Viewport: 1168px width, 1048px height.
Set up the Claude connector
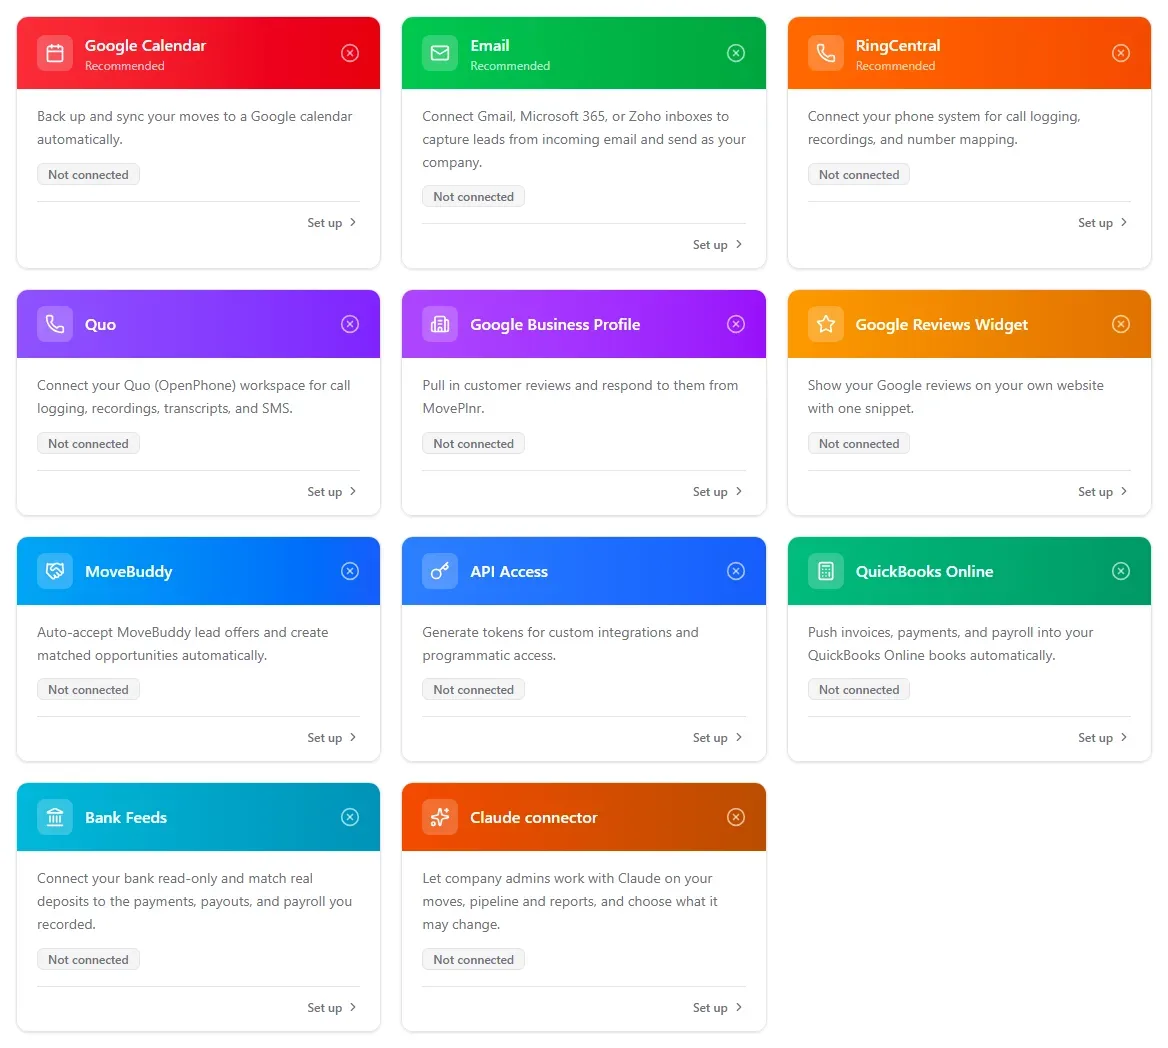coord(718,1008)
